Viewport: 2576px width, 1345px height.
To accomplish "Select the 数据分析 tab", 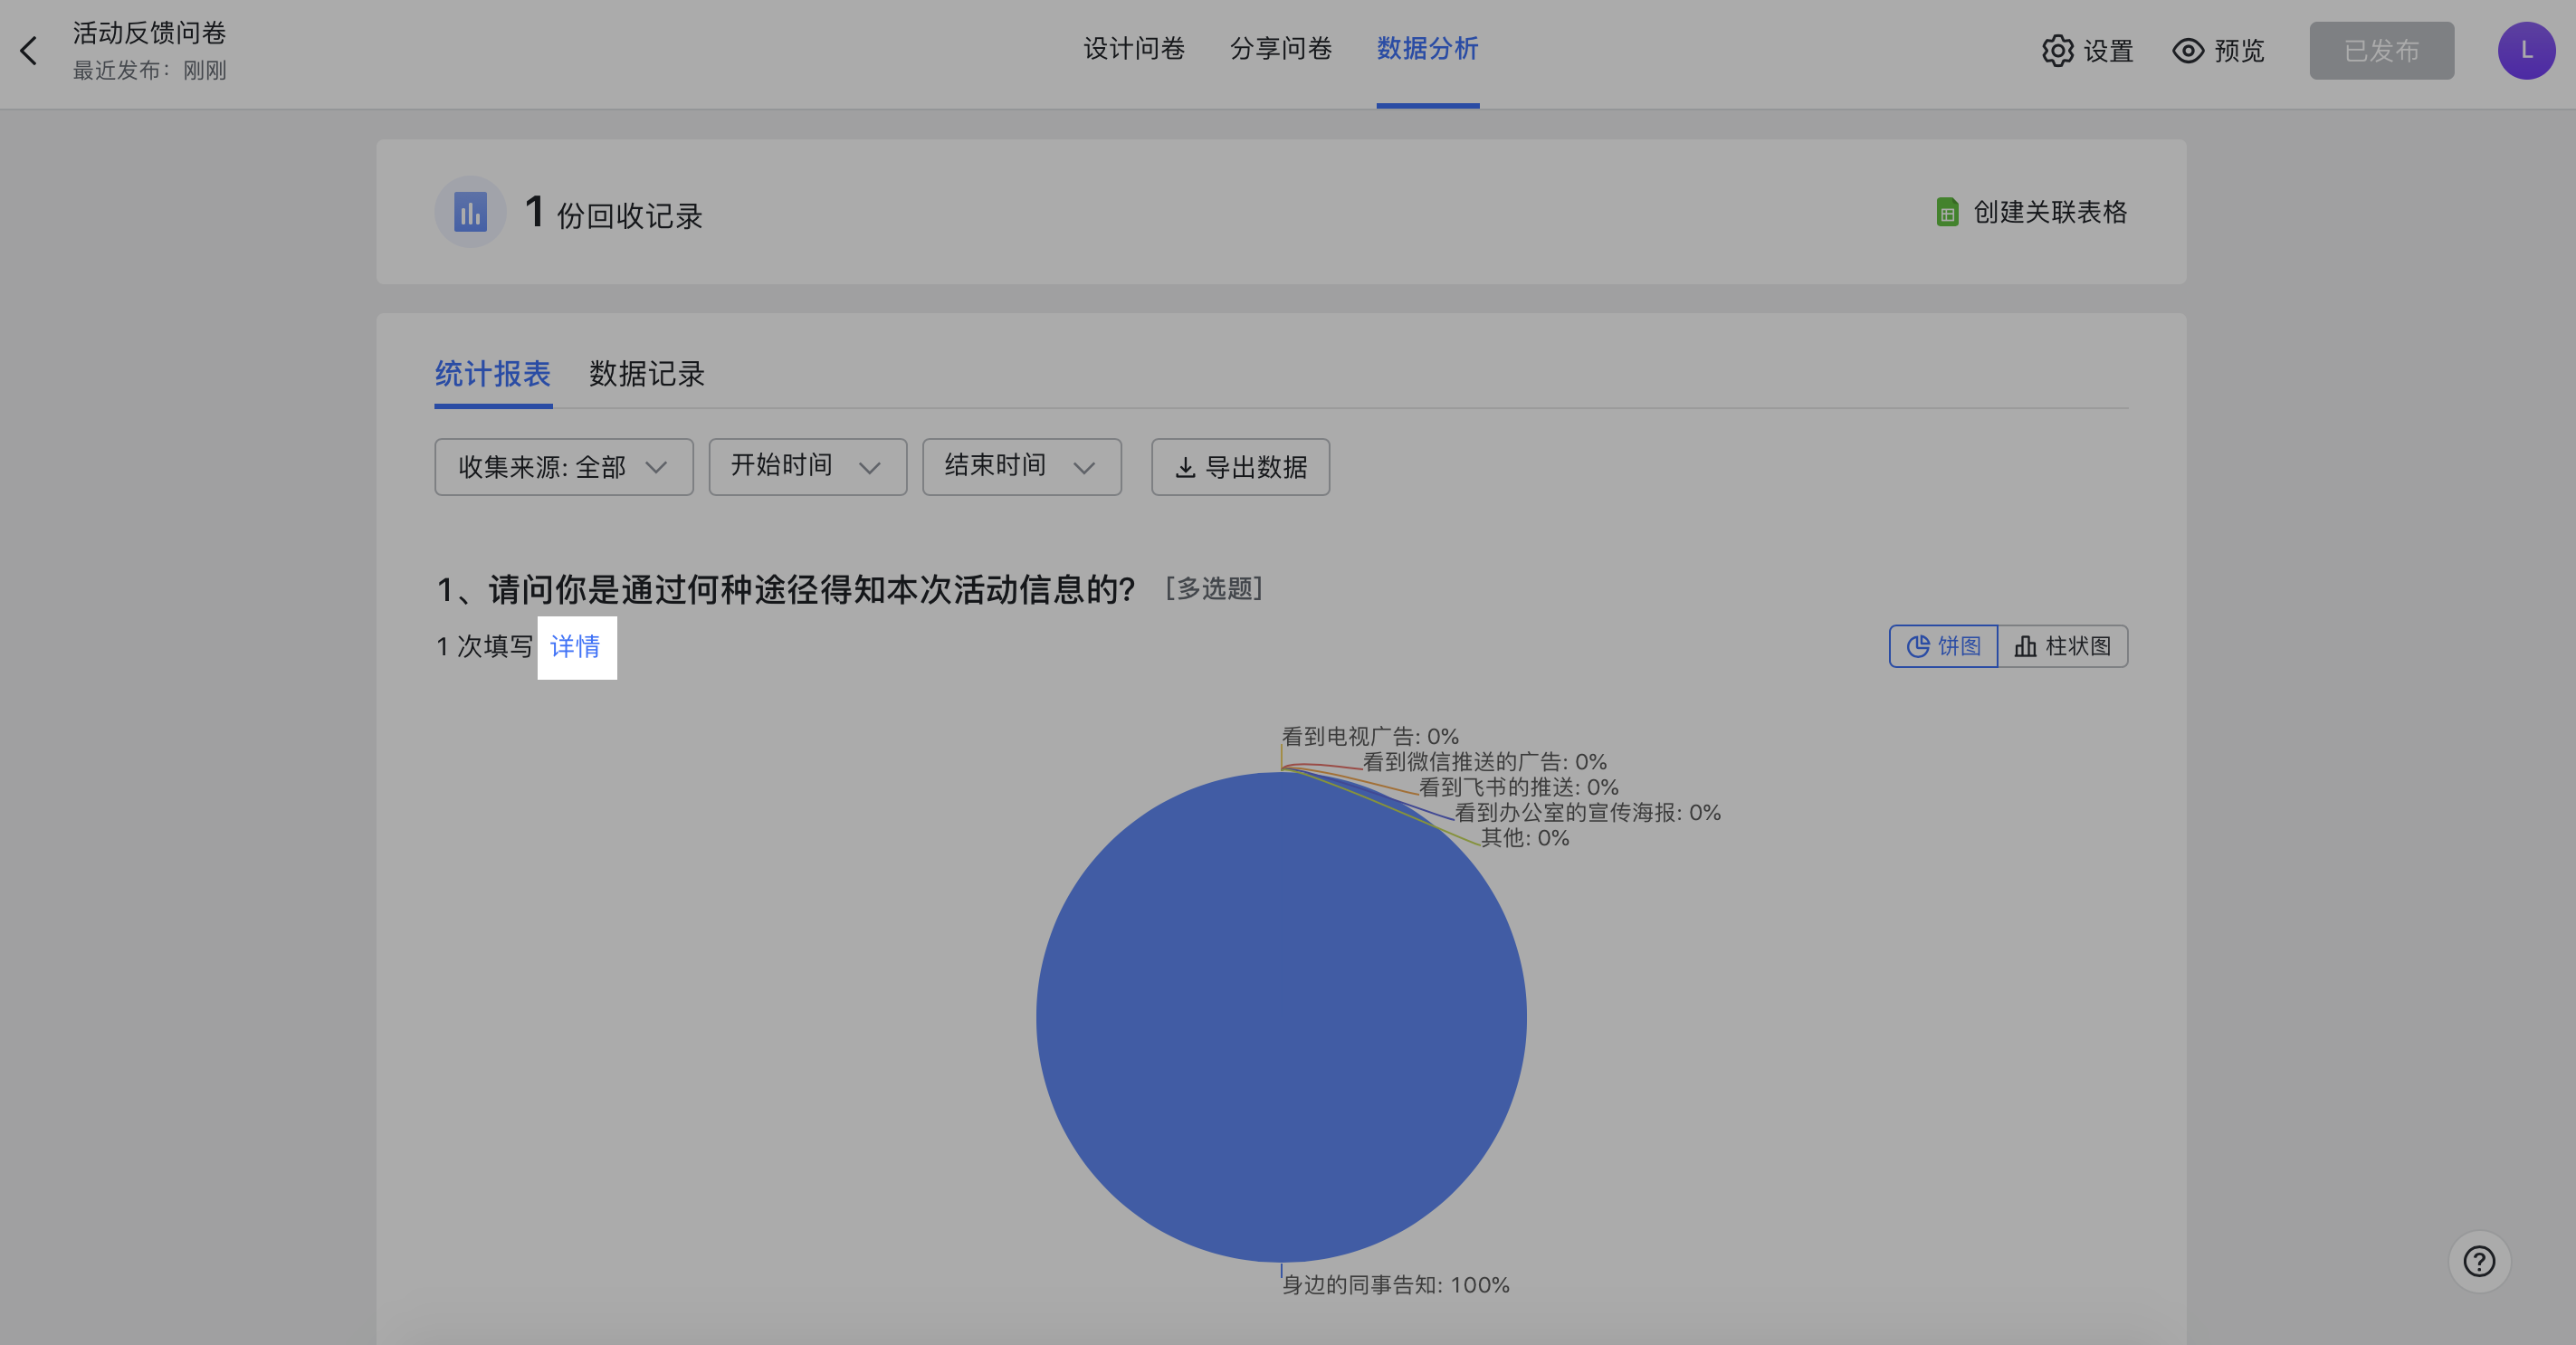I will (x=1427, y=49).
